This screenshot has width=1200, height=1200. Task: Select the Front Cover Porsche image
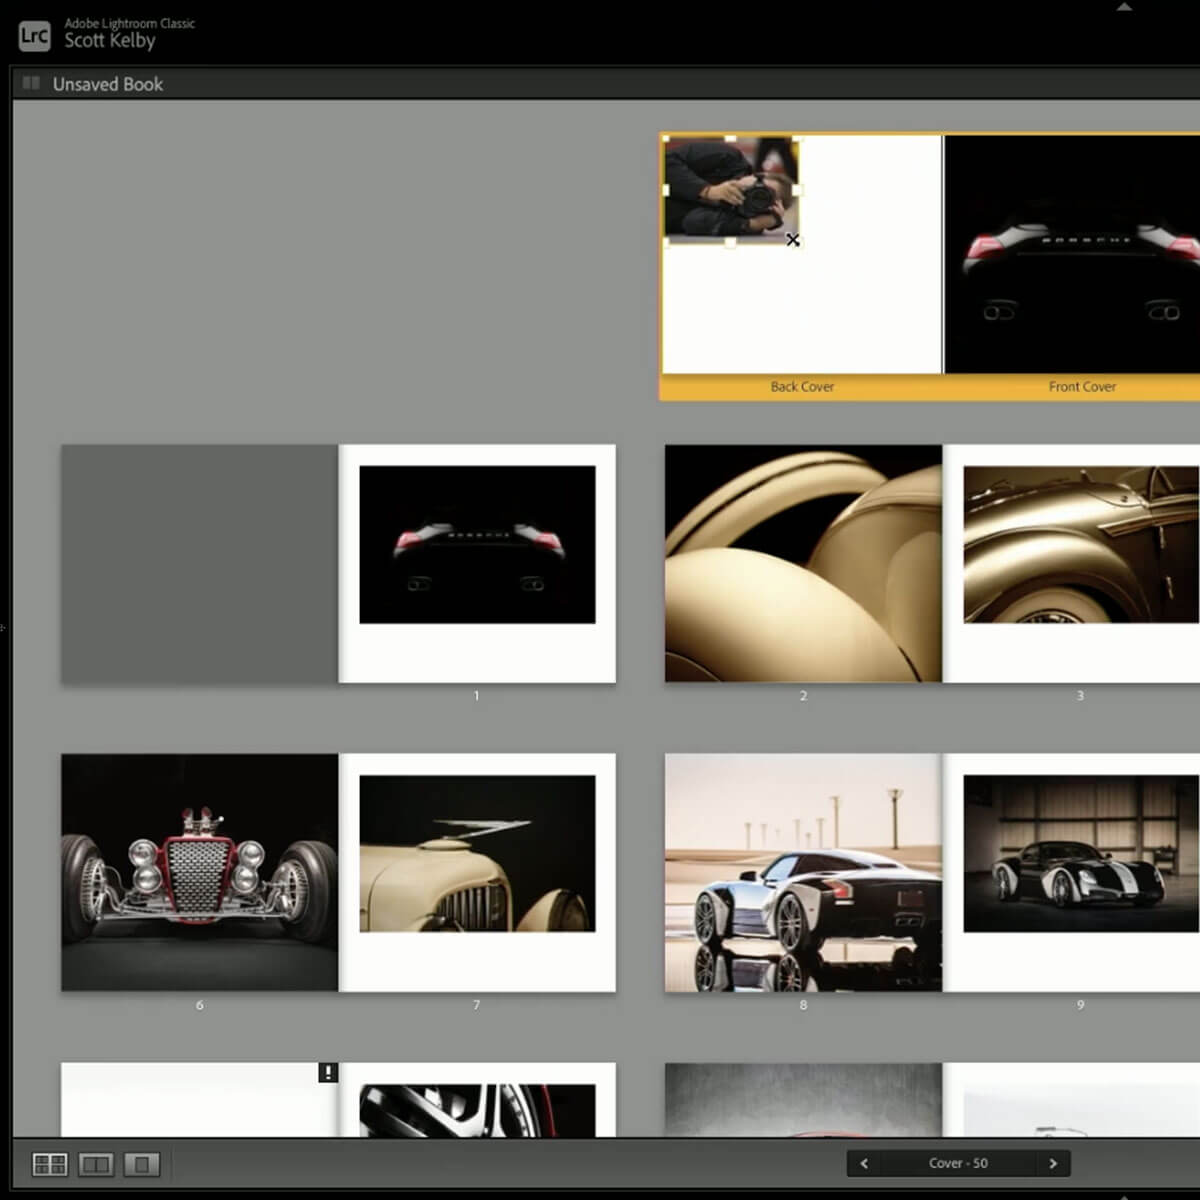1072,254
